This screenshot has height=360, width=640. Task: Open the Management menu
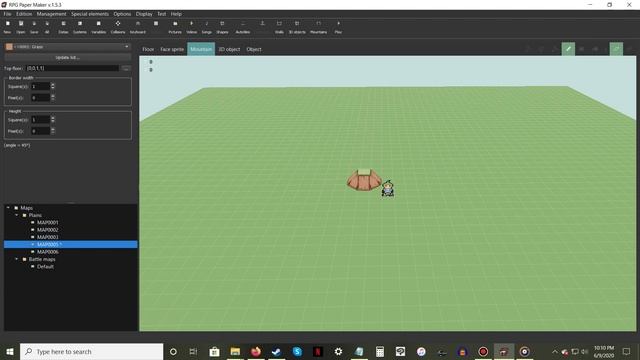(51, 14)
